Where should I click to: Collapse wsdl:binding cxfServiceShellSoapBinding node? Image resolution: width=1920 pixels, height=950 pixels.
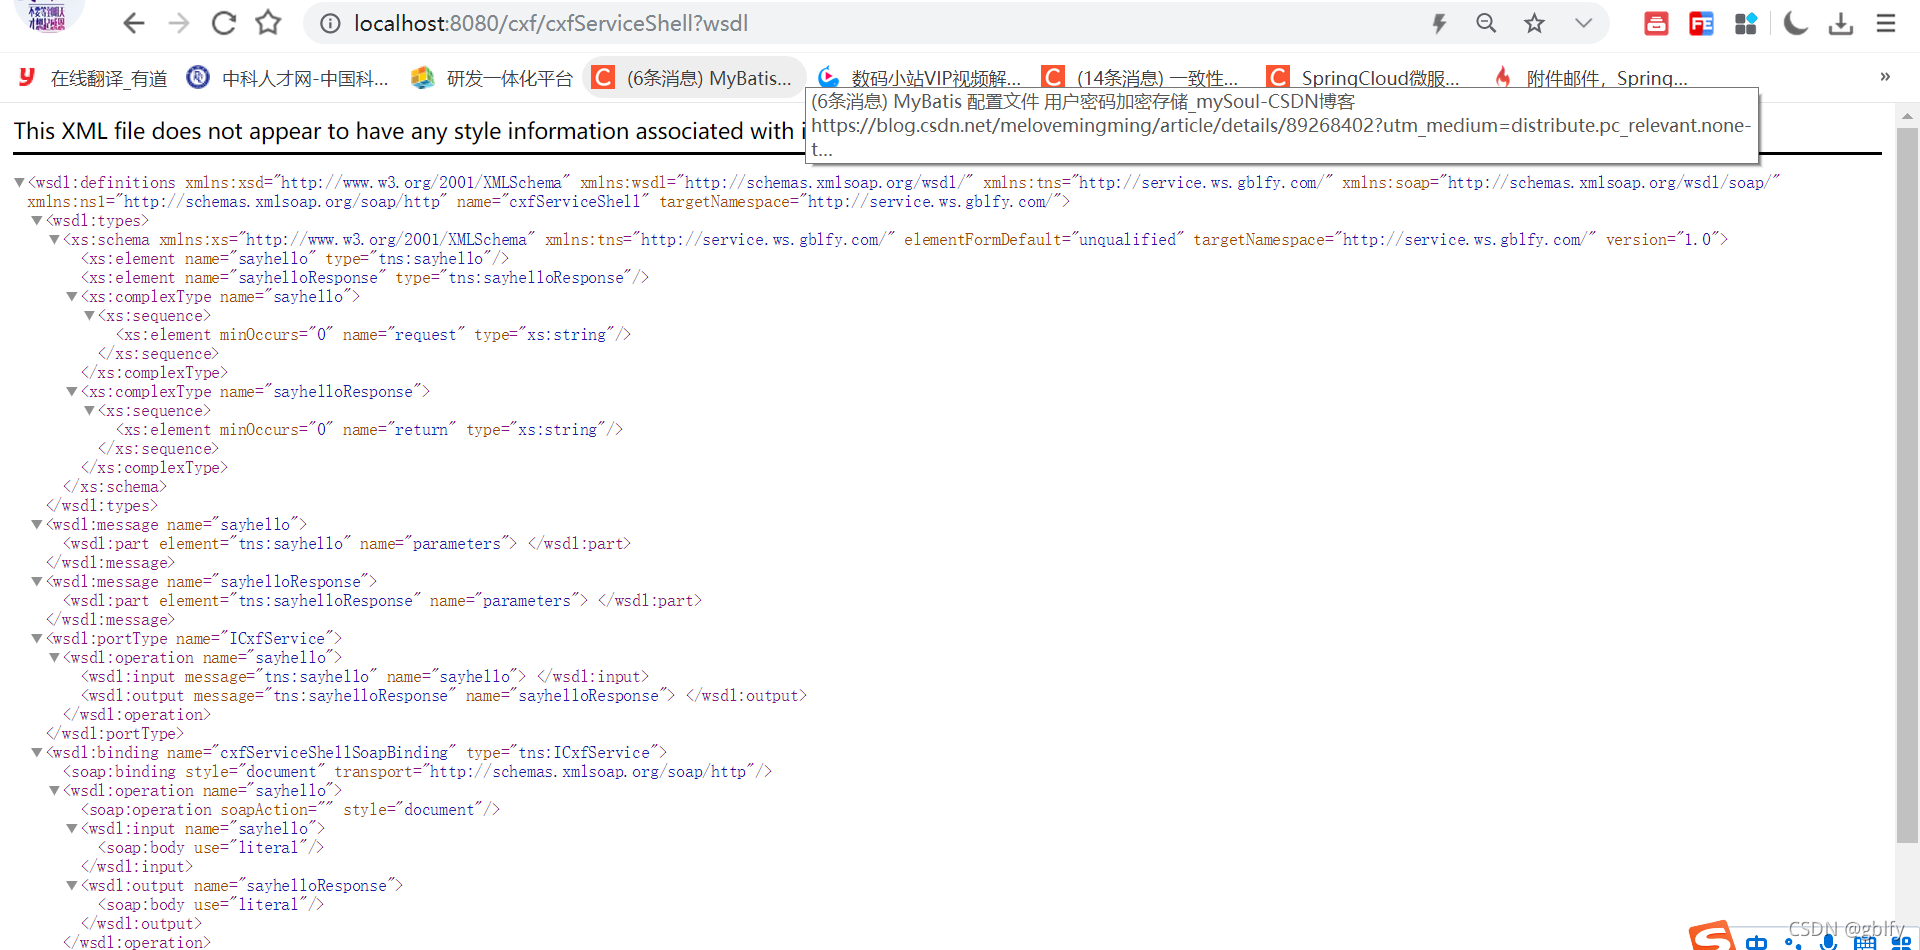(x=37, y=752)
